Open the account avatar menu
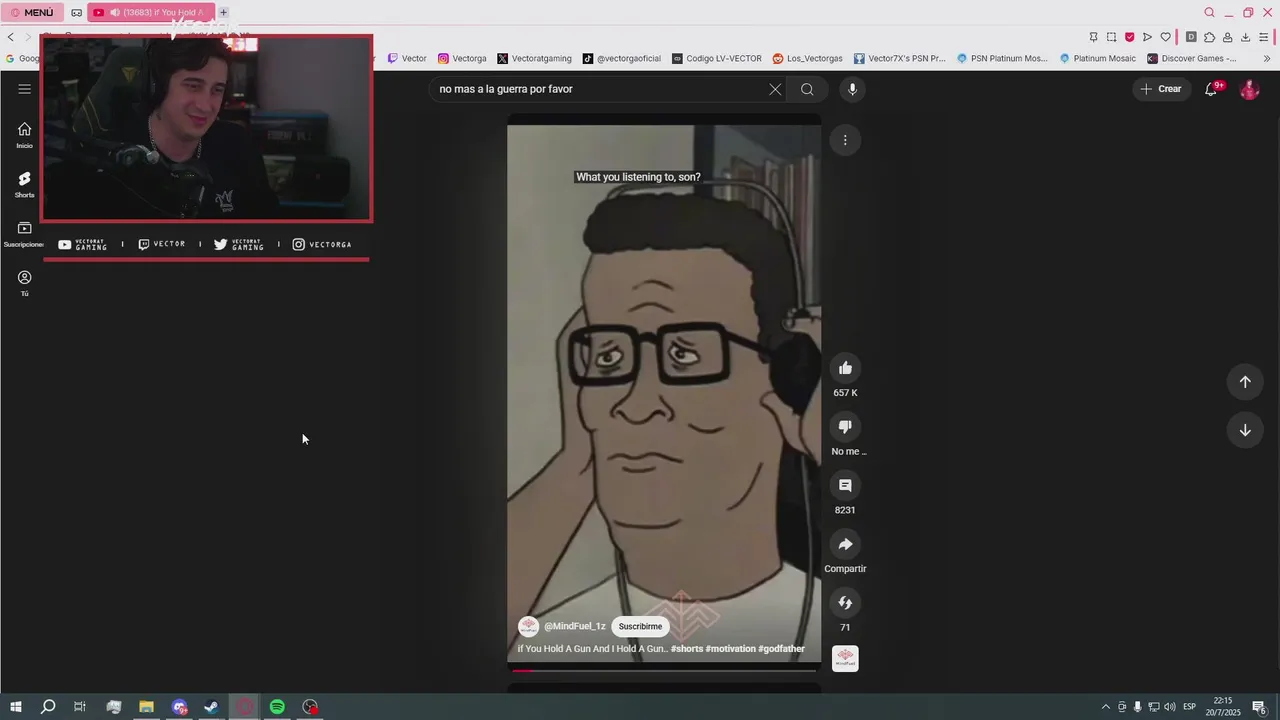The height and width of the screenshot is (720, 1280). pyautogui.click(x=1249, y=89)
